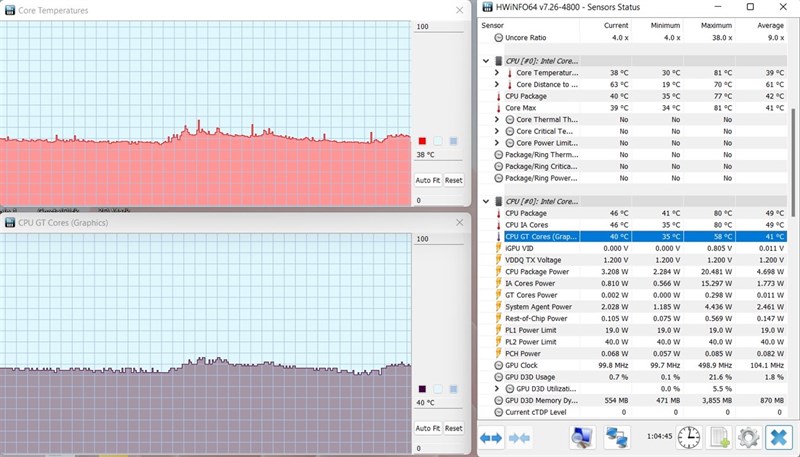Open the magnifier monitor search icon
The image size is (800, 457).
click(582, 438)
